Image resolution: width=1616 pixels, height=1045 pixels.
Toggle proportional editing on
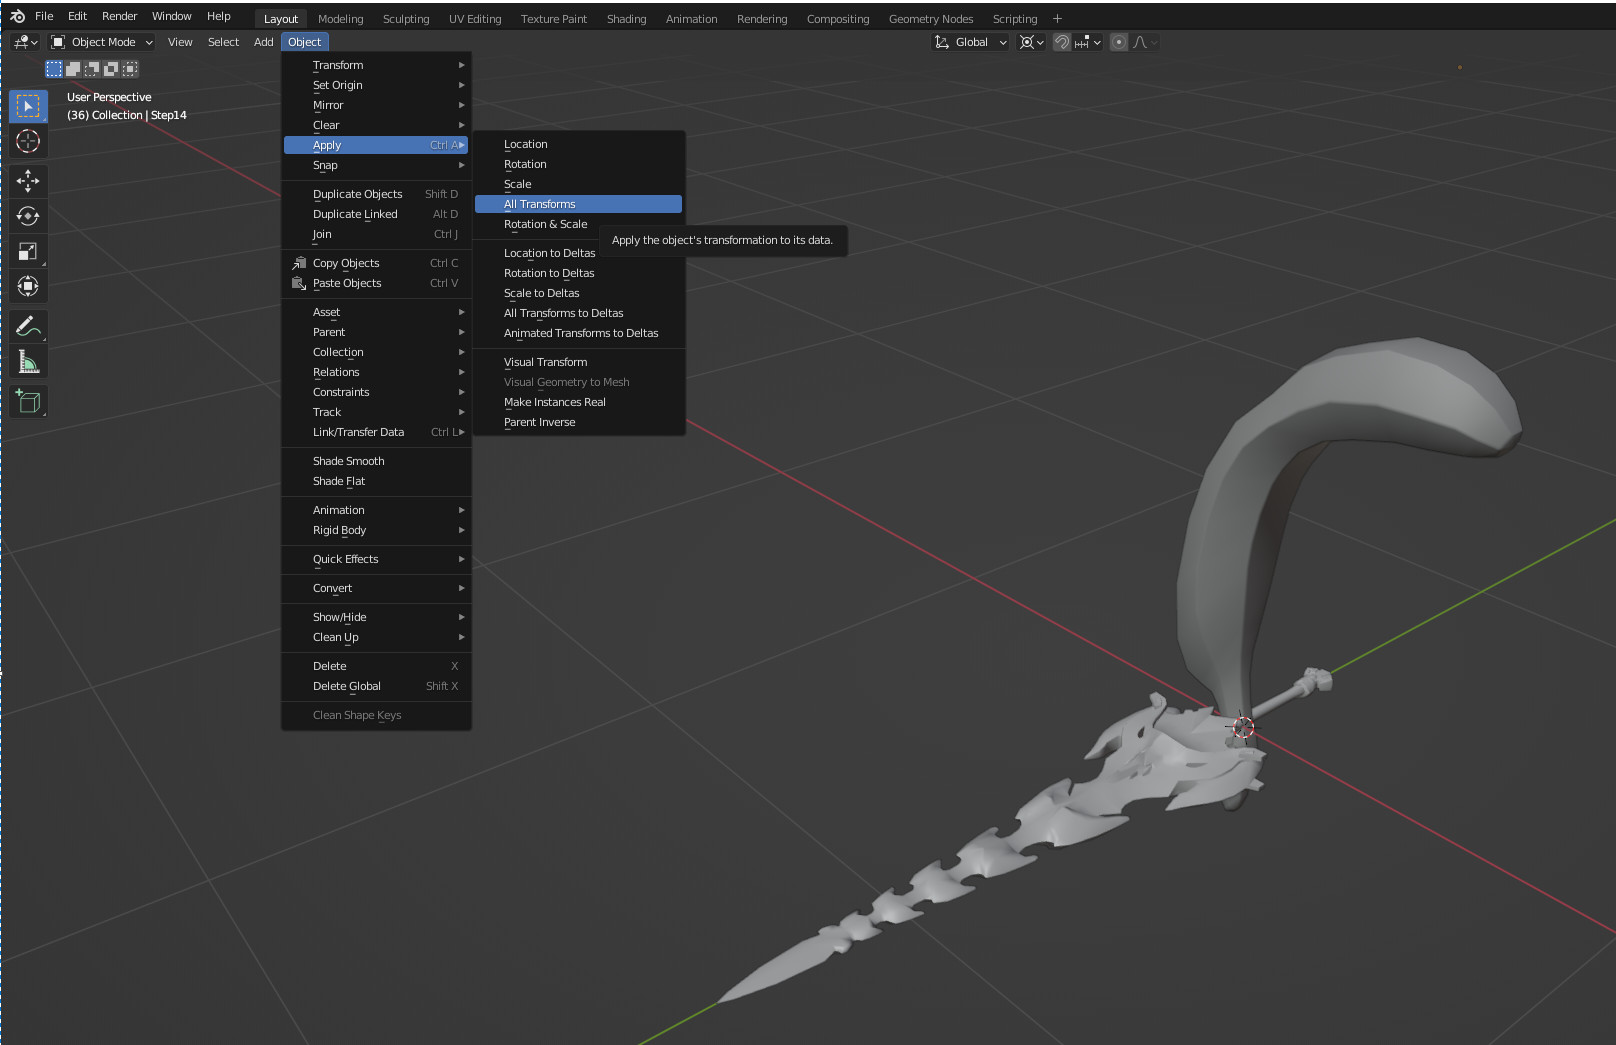(1119, 42)
